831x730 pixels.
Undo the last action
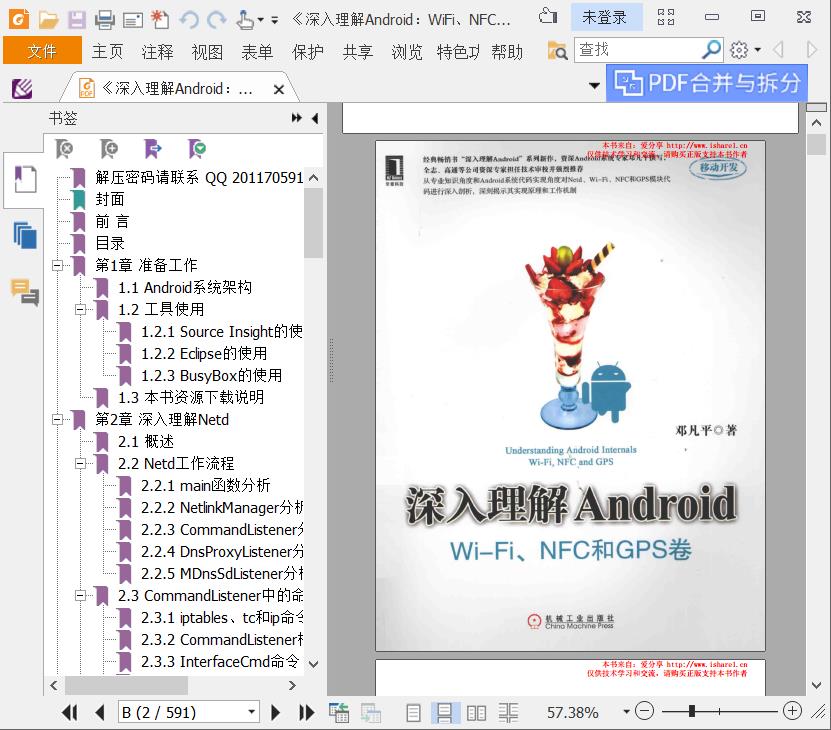tap(189, 20)
